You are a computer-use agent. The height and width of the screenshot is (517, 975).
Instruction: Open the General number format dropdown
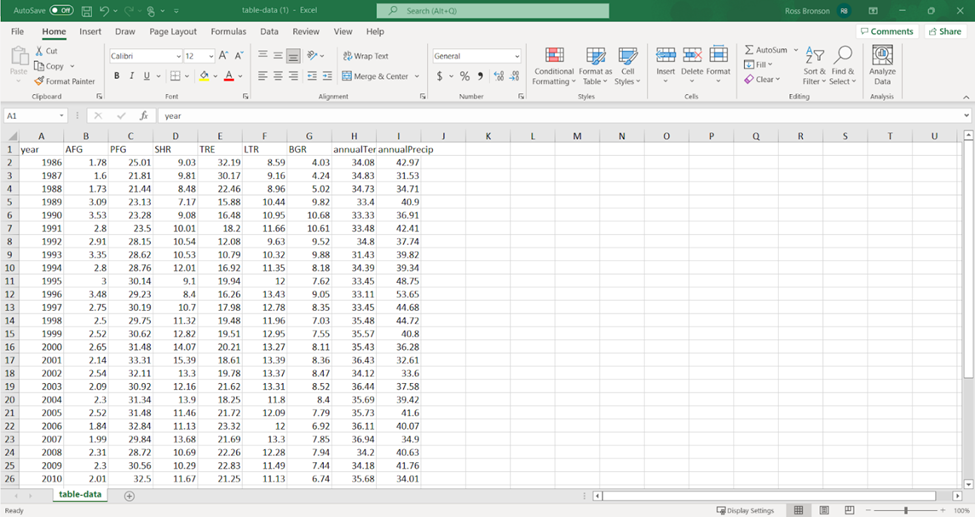517,56
